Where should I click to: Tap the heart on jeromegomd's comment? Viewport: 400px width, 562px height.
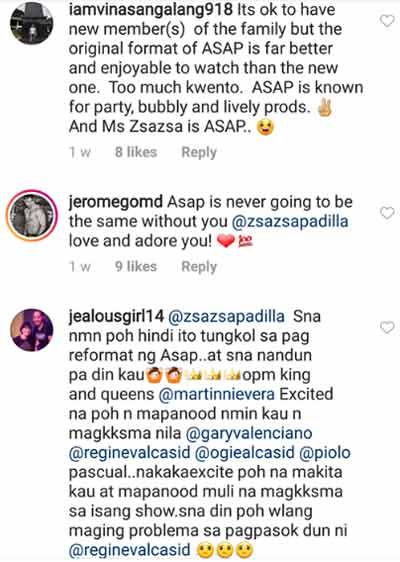[x=387, y=213]
